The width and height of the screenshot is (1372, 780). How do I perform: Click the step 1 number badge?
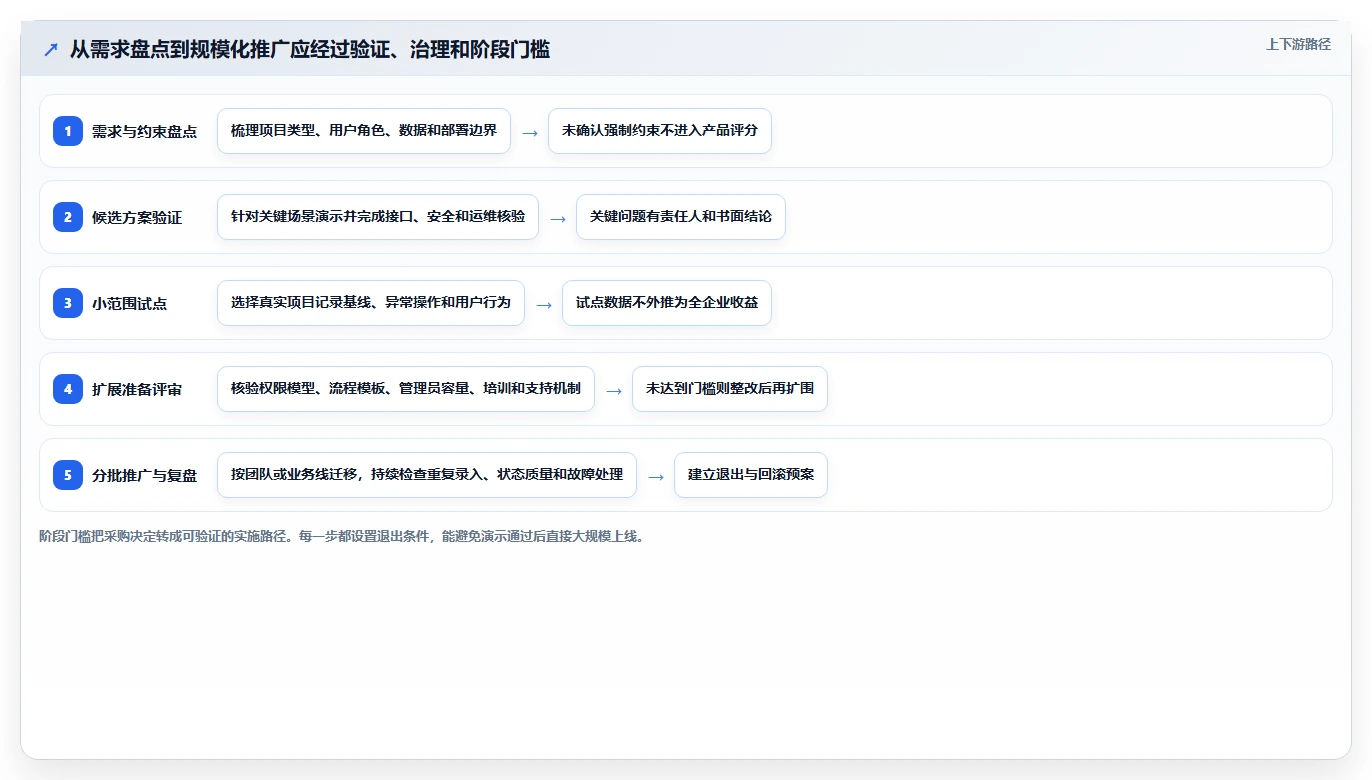click(x=68, y=131)
